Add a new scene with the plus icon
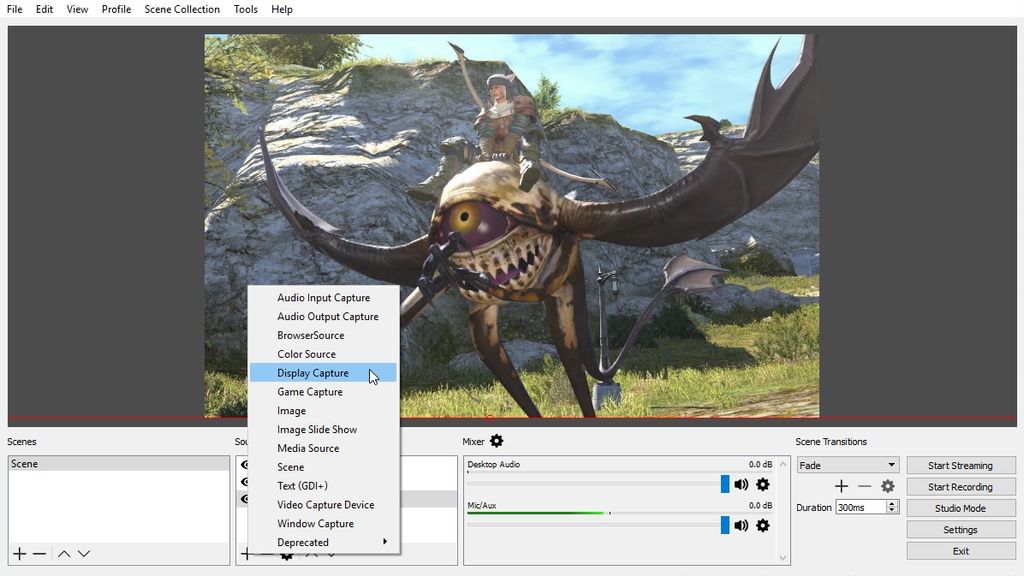Screen dimensions: 1024x576 pos(17,552)
